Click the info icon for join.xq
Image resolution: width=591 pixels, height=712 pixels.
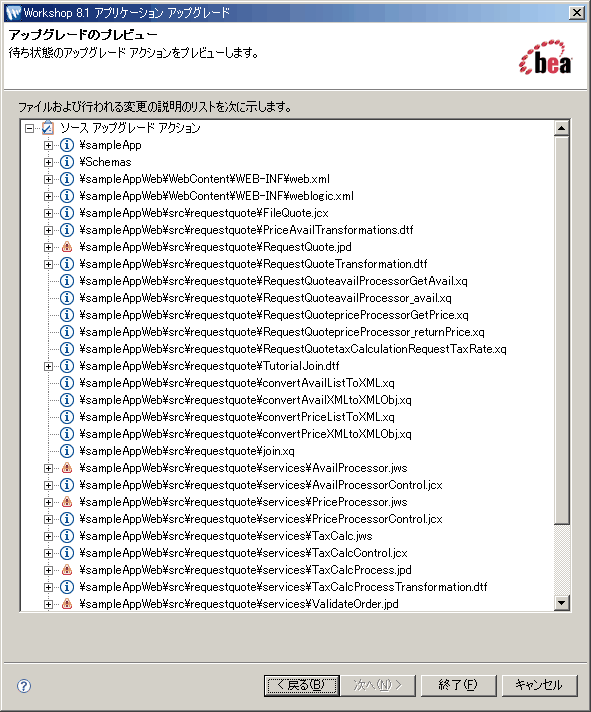coord(67,451)
